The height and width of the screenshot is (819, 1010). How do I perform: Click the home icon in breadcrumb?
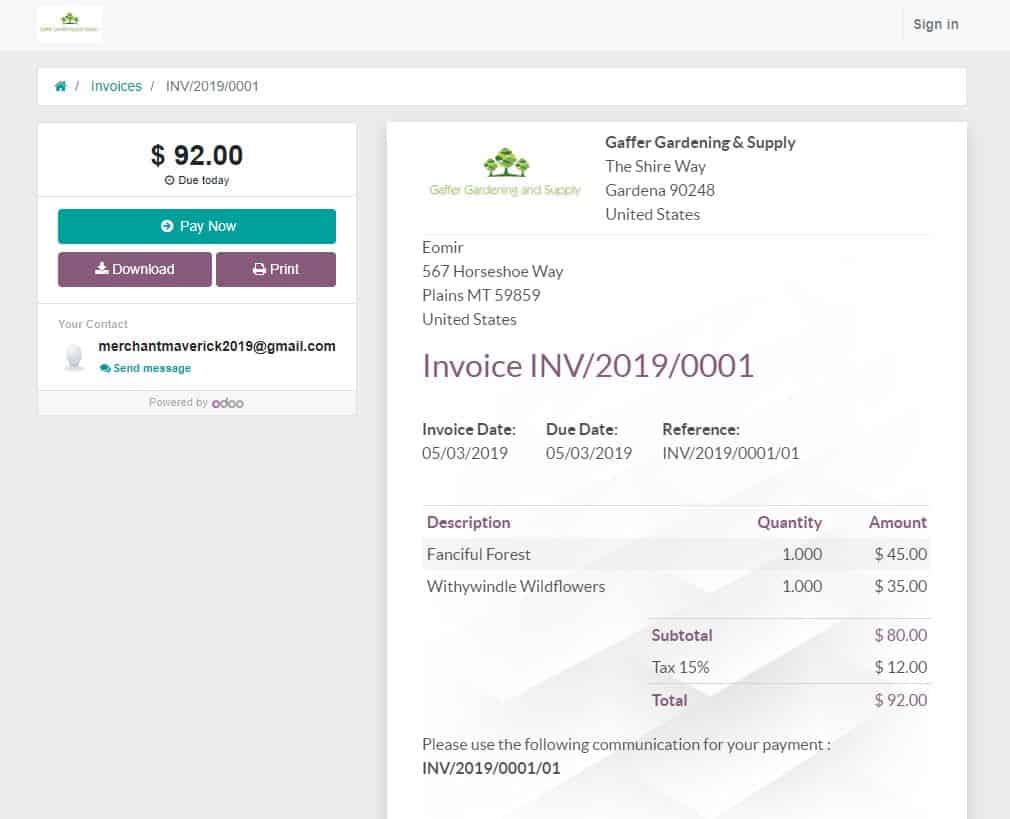click(61, 86)
